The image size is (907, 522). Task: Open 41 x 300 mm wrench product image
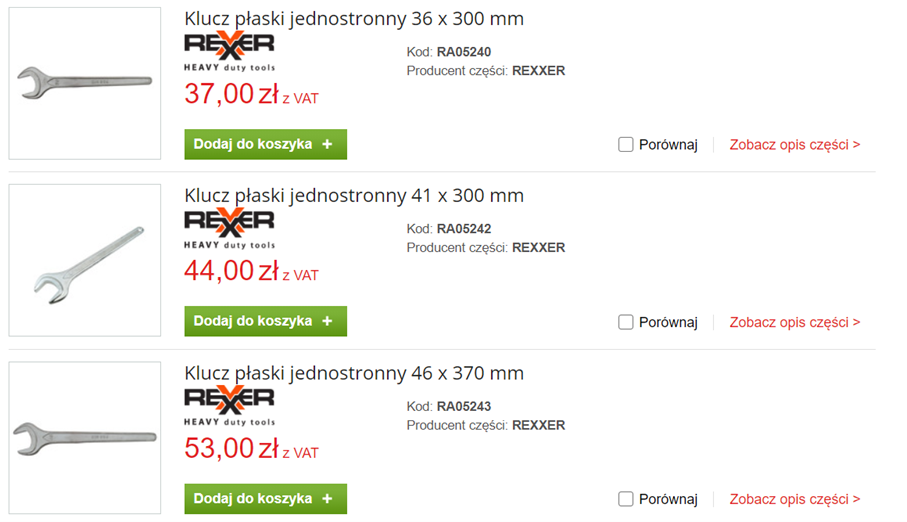tap(85, 260)
